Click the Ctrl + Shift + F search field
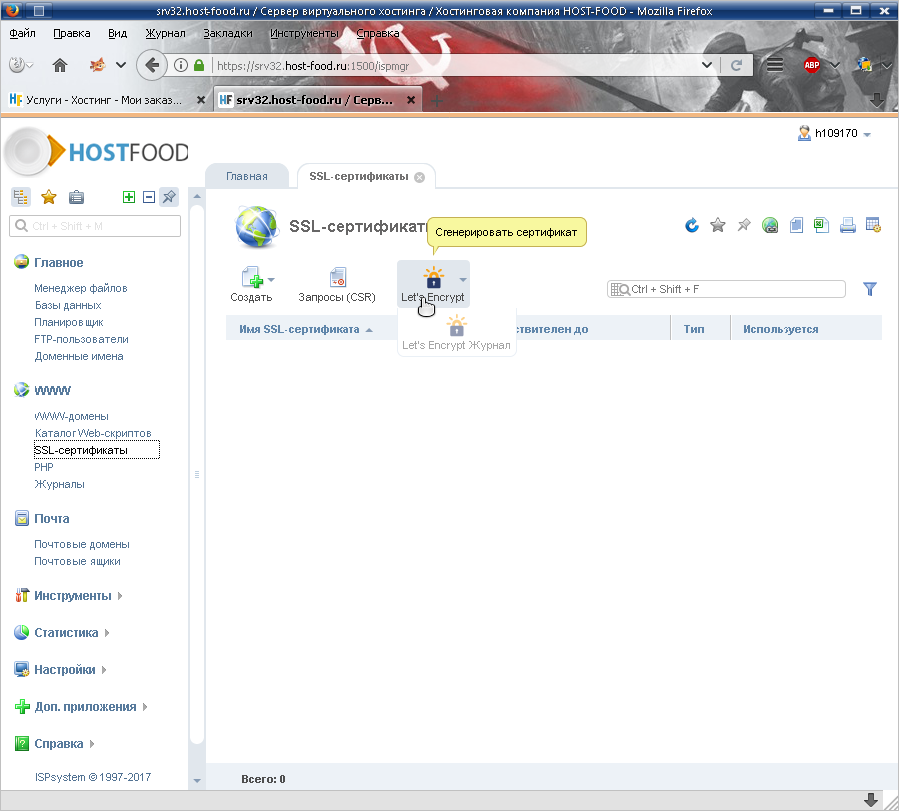This screenshot has width=899, height=811. (x=734, y=289)
